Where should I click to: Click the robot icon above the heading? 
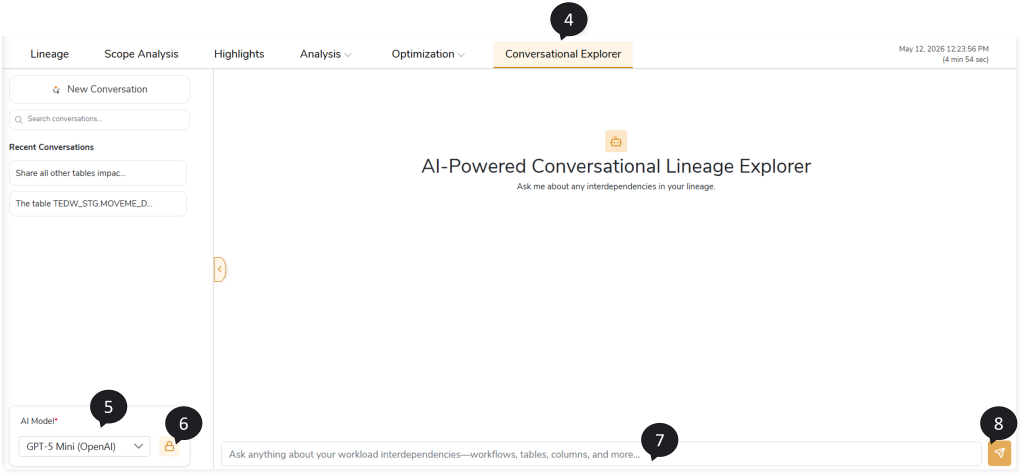pos(616,141)
